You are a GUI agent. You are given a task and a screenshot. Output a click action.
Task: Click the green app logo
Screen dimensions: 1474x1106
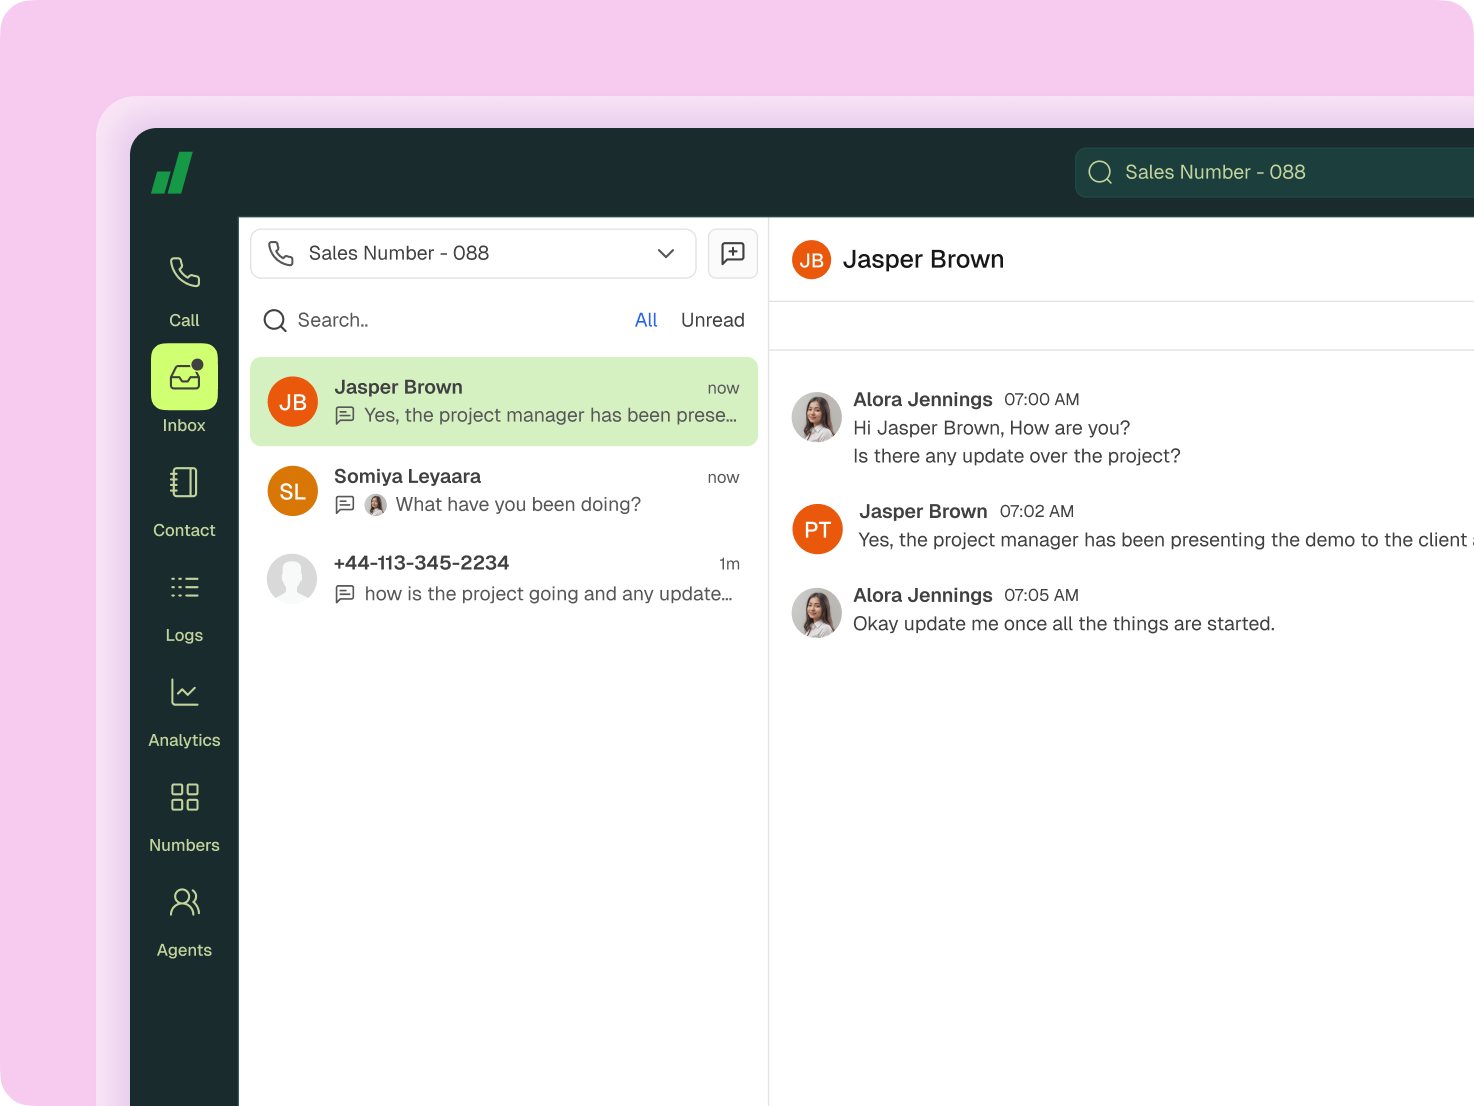click(172, 173)
